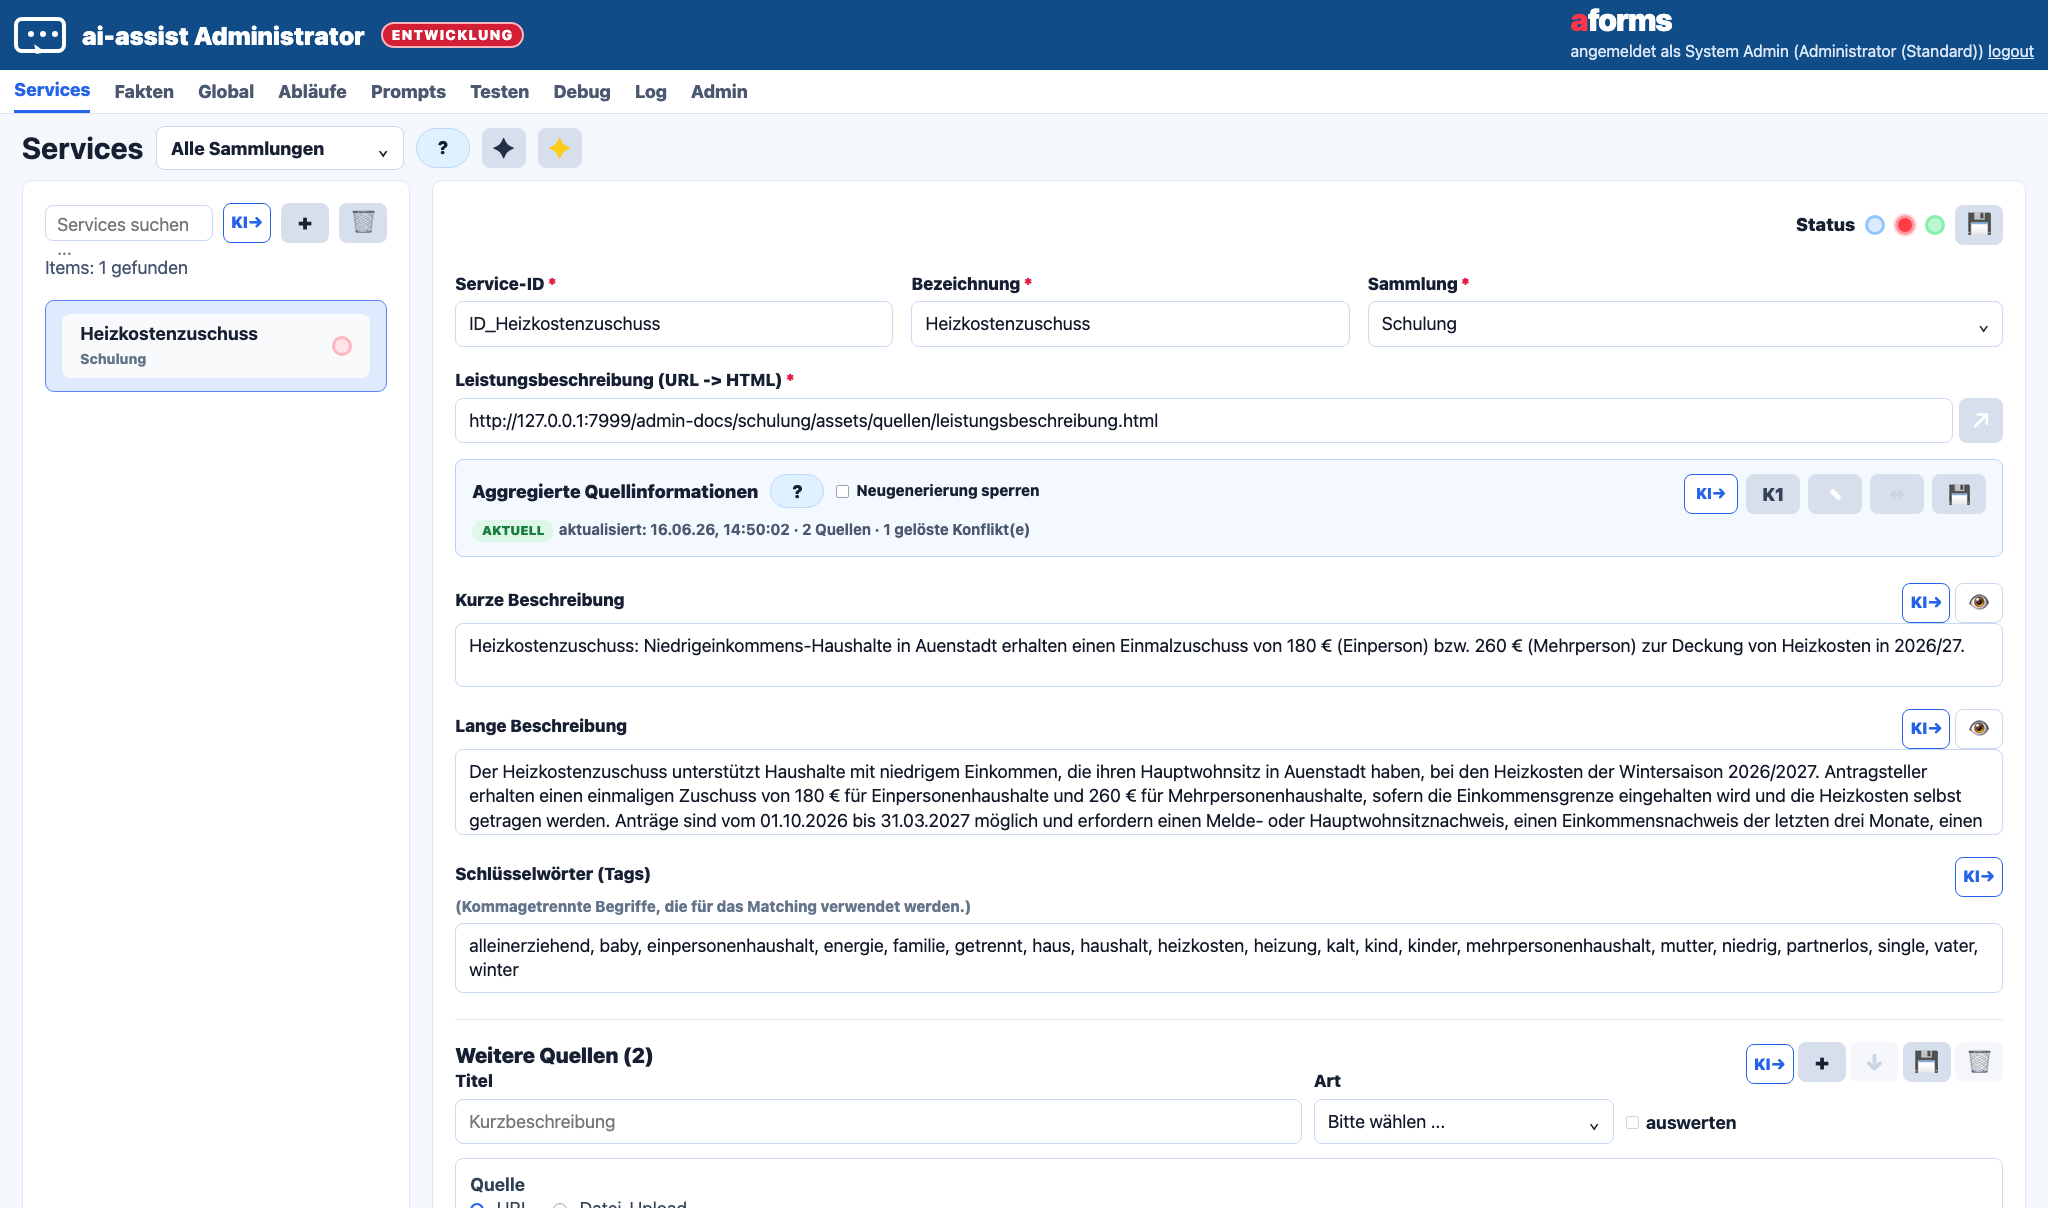Screen dimensions: 2048x1208
Task: Open the Fakten tab
Action: tap(144, 92)
